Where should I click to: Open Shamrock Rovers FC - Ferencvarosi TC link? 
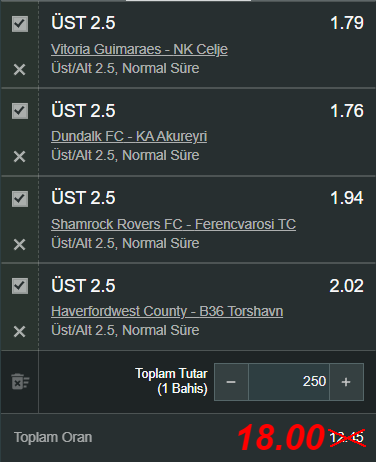click(x=173, y=224)
